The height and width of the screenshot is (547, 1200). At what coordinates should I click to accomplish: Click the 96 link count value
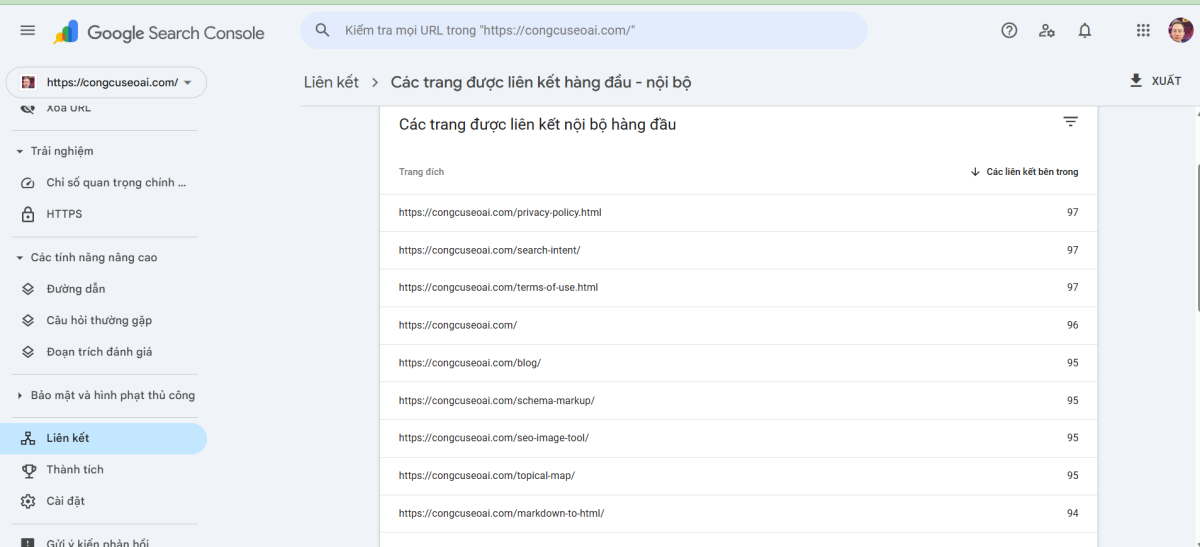pyautogui.click(x=1072, y=325)
